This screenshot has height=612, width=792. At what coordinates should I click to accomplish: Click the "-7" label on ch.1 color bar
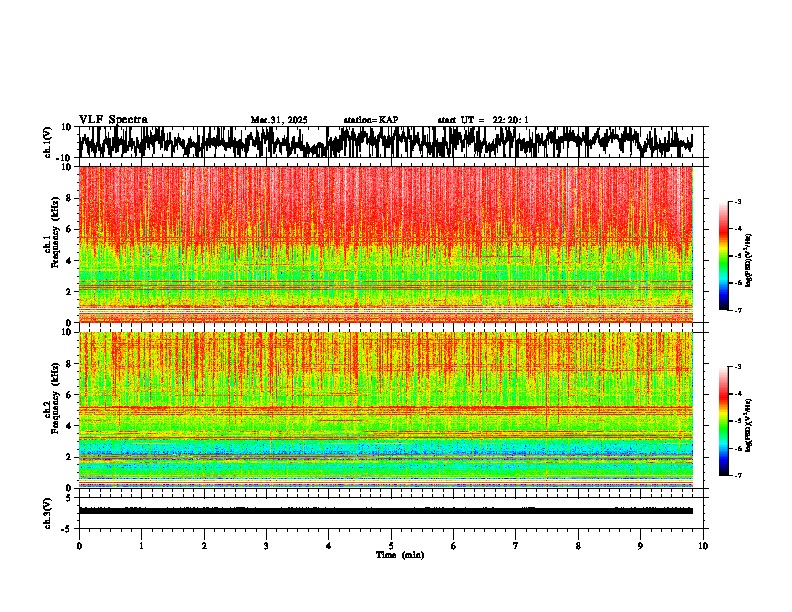(x=737, y=311)
